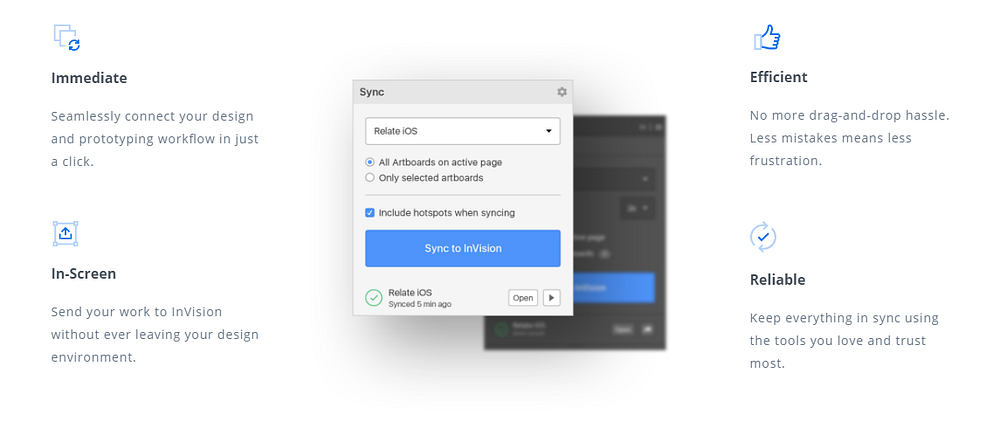Click the In-Screen heading
Image resolution: width=1000 pixels, height=429 pixels.
[x=84, y=273]
